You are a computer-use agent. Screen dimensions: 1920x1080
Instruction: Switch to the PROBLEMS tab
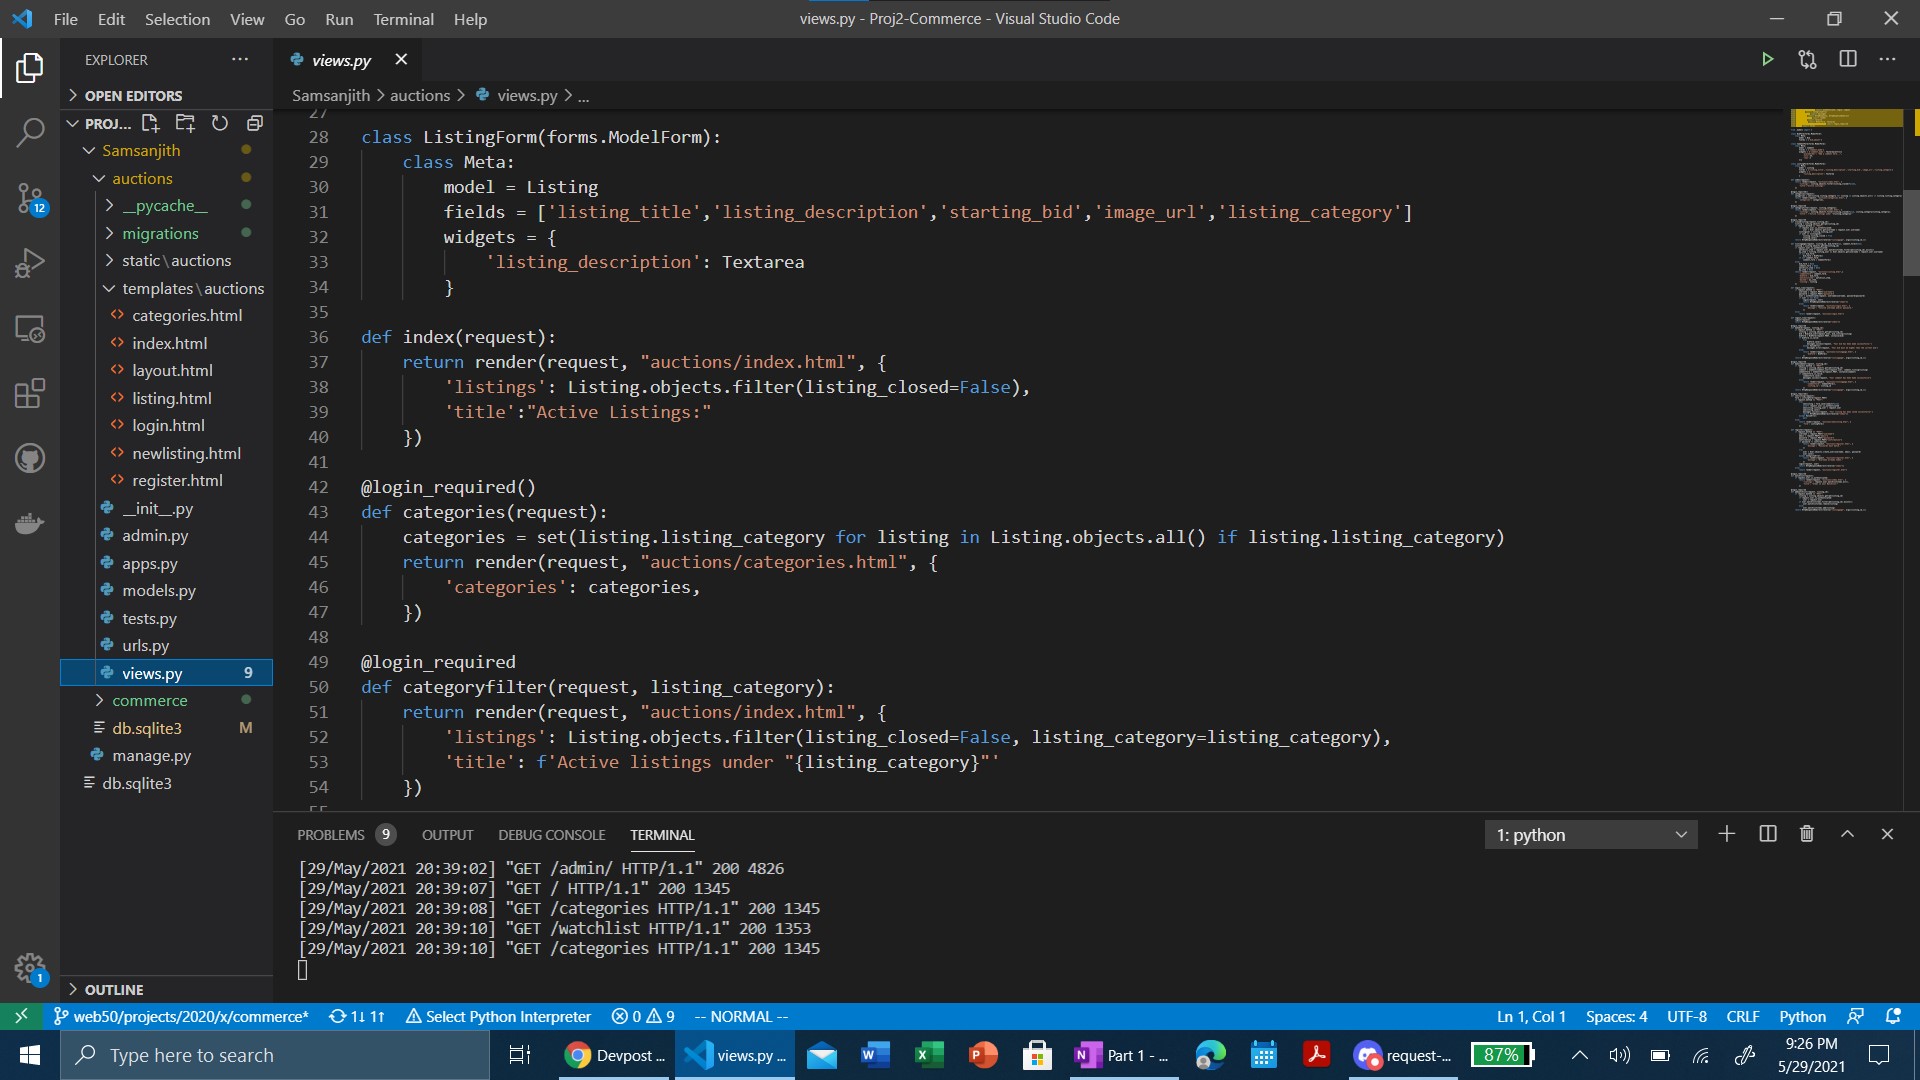331,835
